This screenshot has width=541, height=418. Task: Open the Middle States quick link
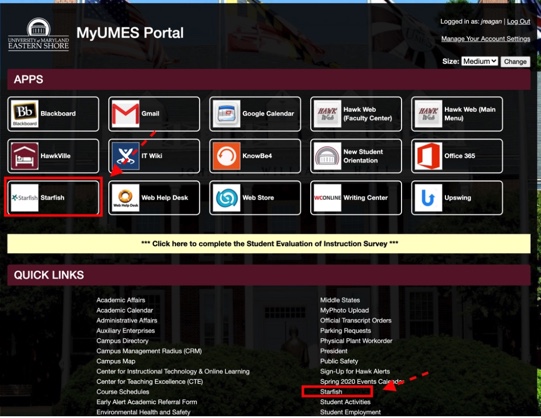(x=340, y=300)
